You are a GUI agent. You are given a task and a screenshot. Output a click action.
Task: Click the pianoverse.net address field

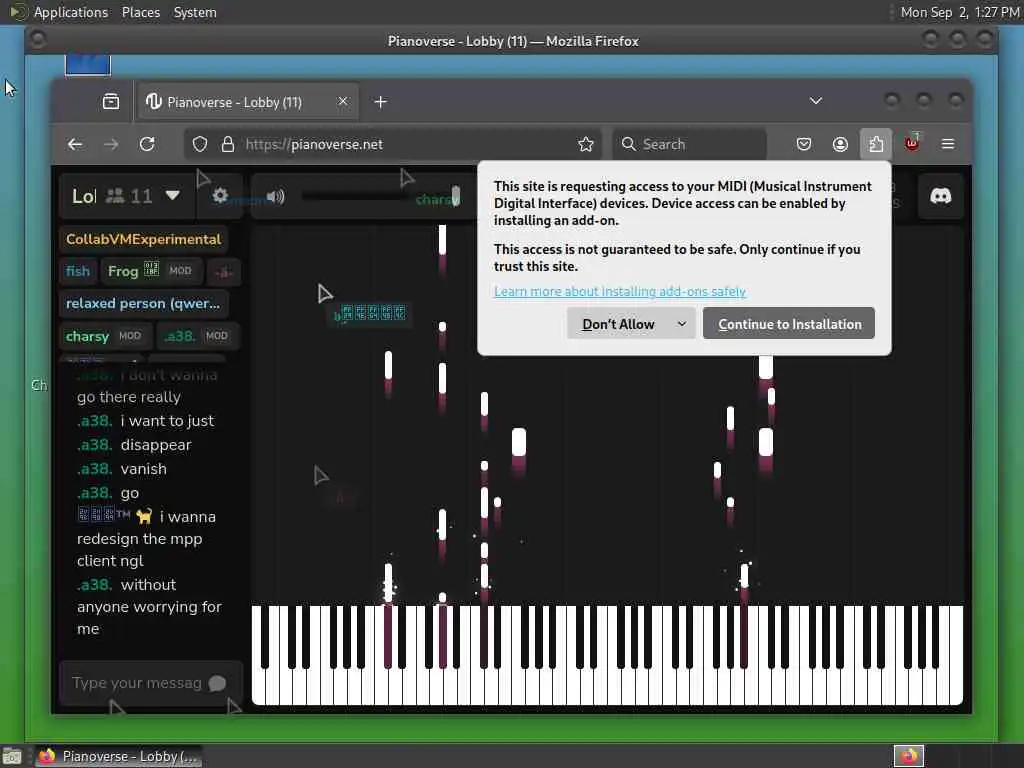(394, 144)
